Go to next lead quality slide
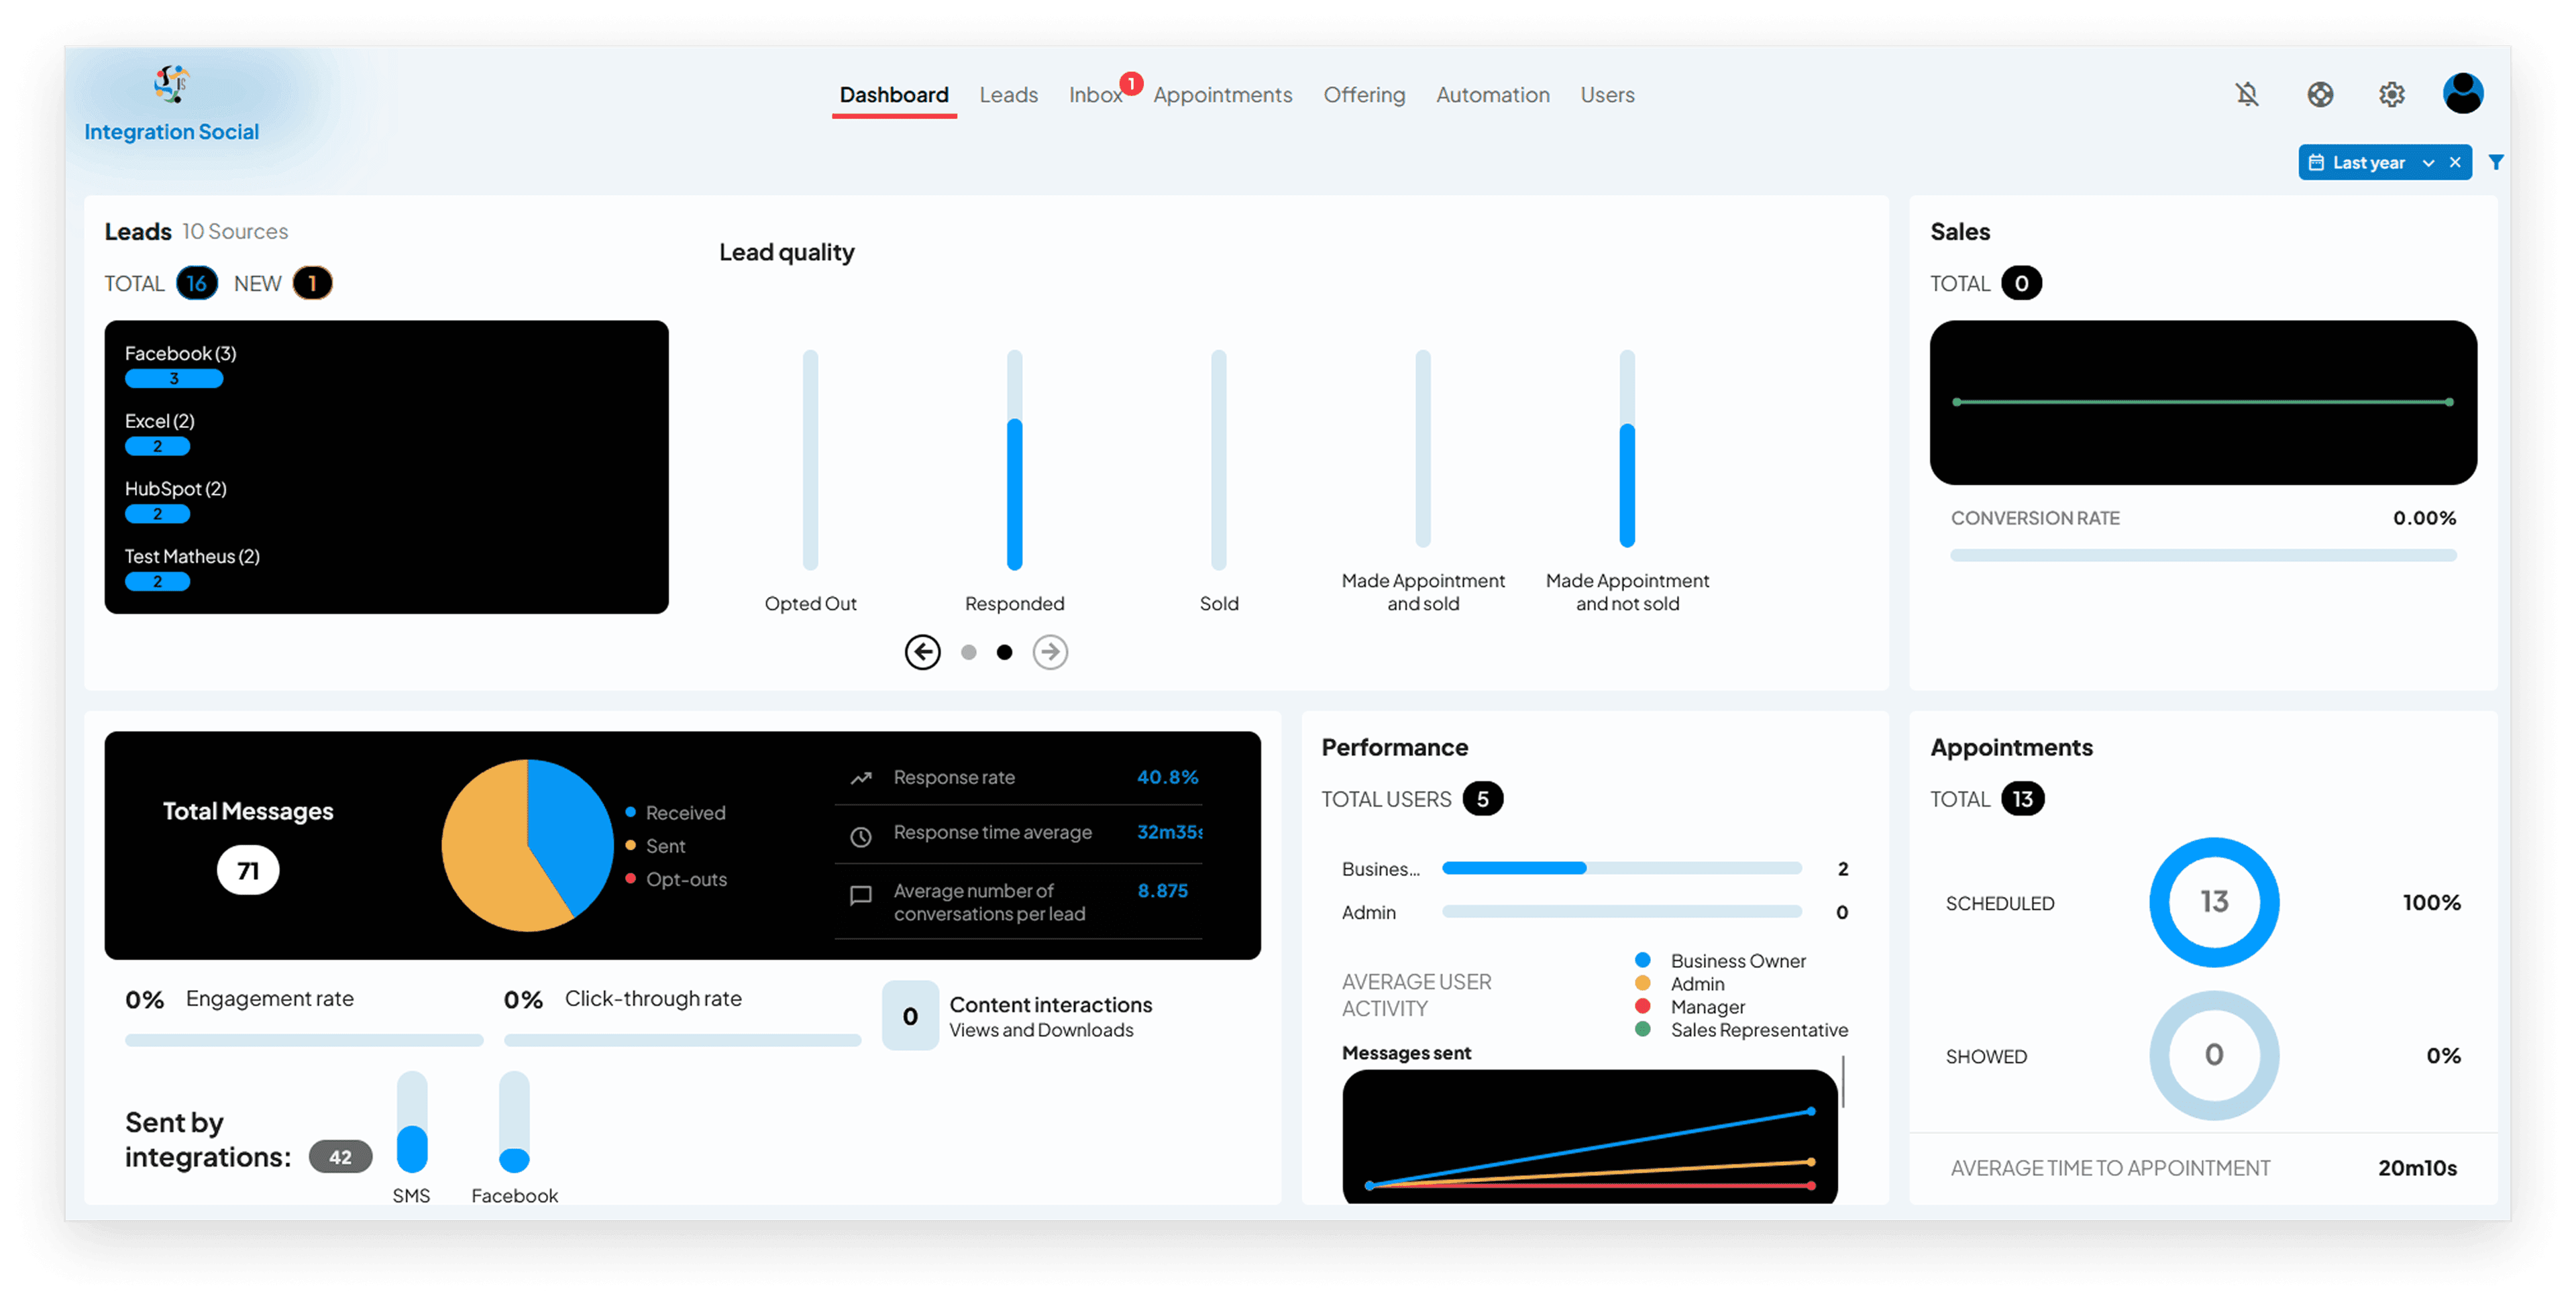Image resolution: width=2576 pixels, height=1304 pixels. point(1050,652)
